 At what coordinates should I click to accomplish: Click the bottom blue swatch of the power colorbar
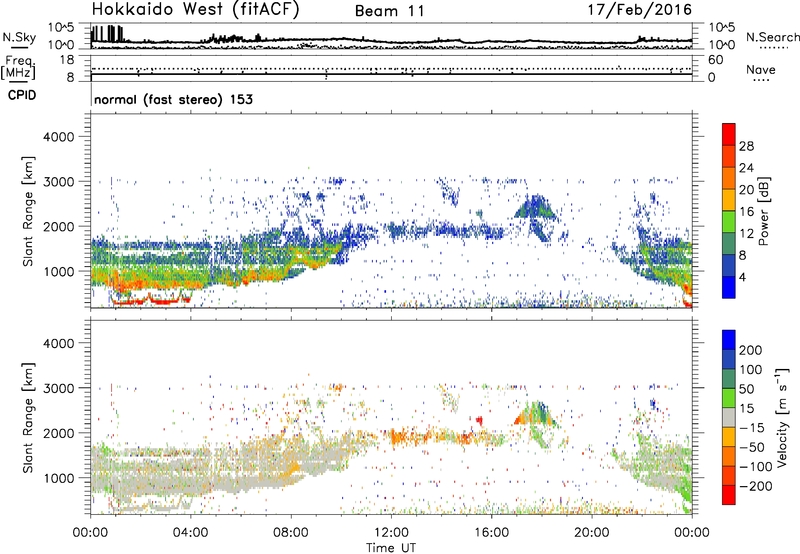tap(729, 287)
